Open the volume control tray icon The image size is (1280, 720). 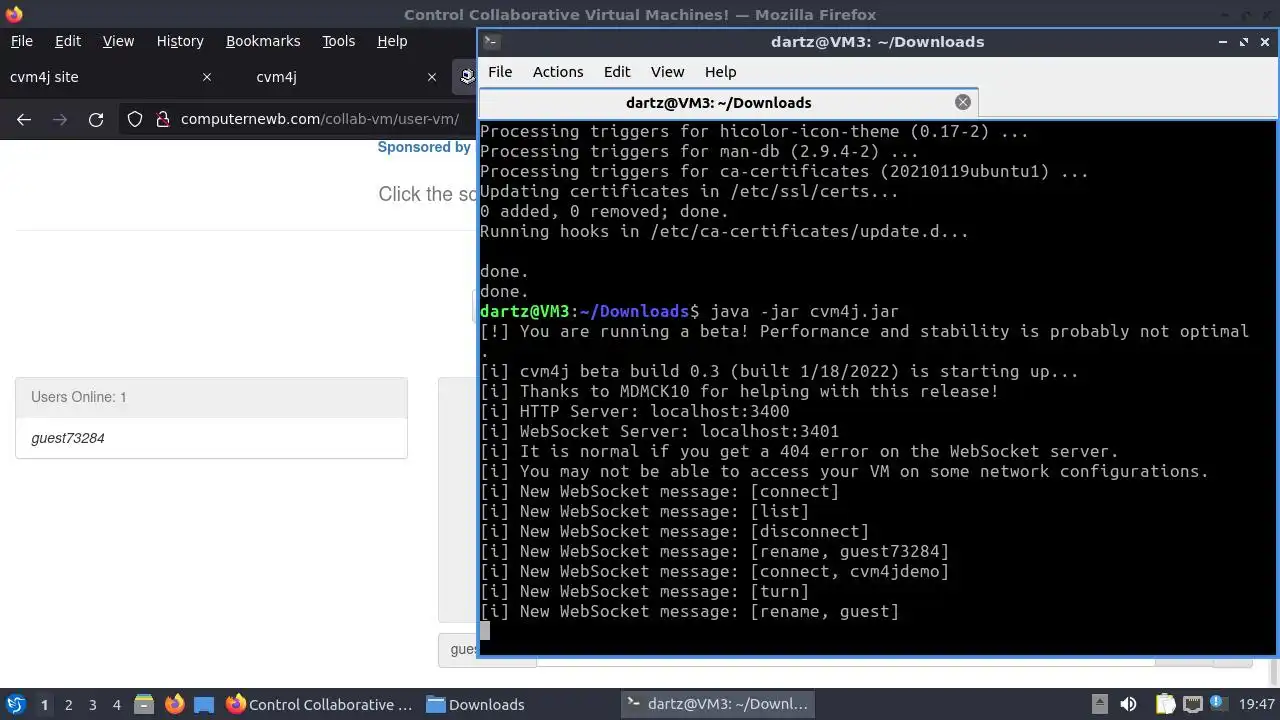(x=1128, y=704)
